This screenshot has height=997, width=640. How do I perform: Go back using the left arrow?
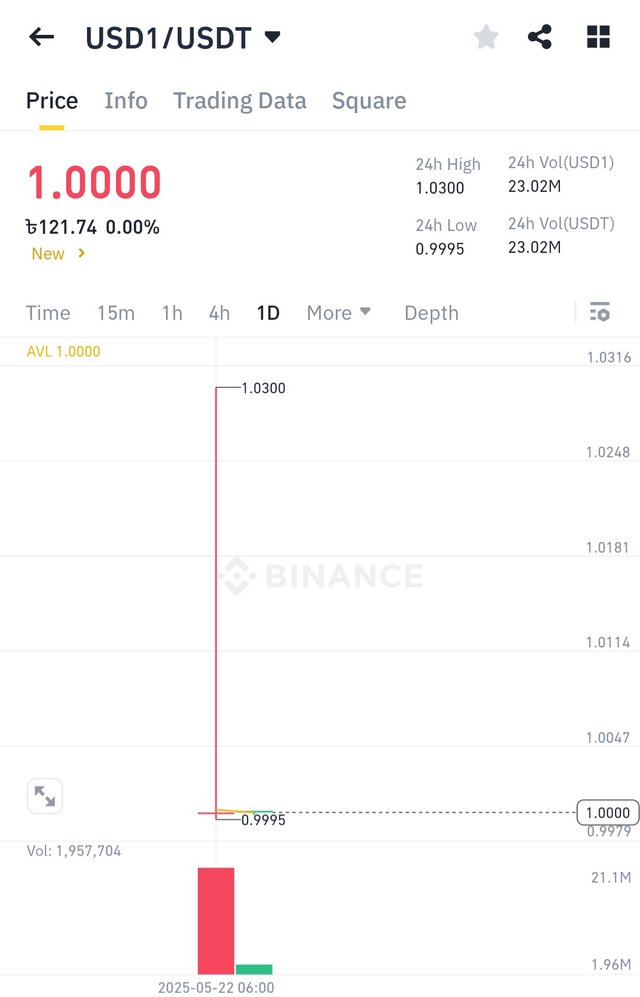pos(41,37)
